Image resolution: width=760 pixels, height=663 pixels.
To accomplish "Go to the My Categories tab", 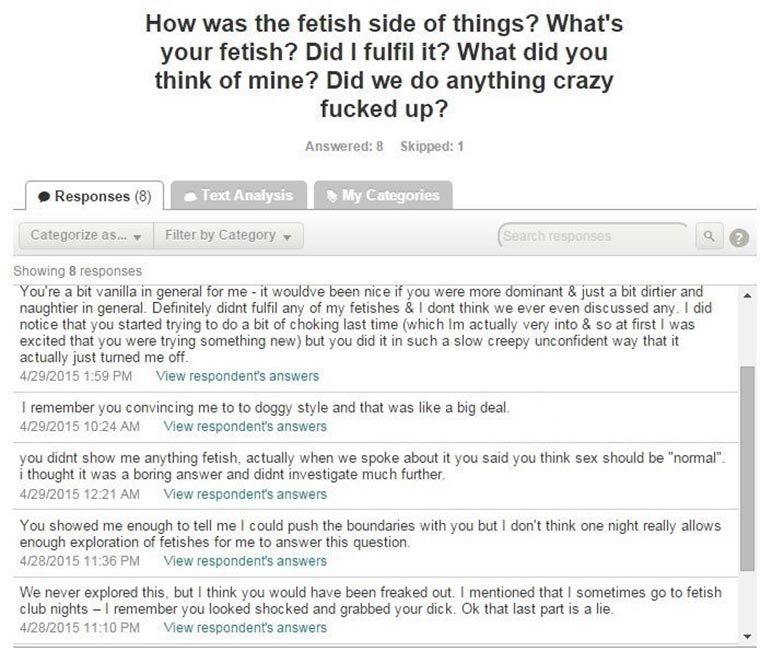I will coord(381,195).
